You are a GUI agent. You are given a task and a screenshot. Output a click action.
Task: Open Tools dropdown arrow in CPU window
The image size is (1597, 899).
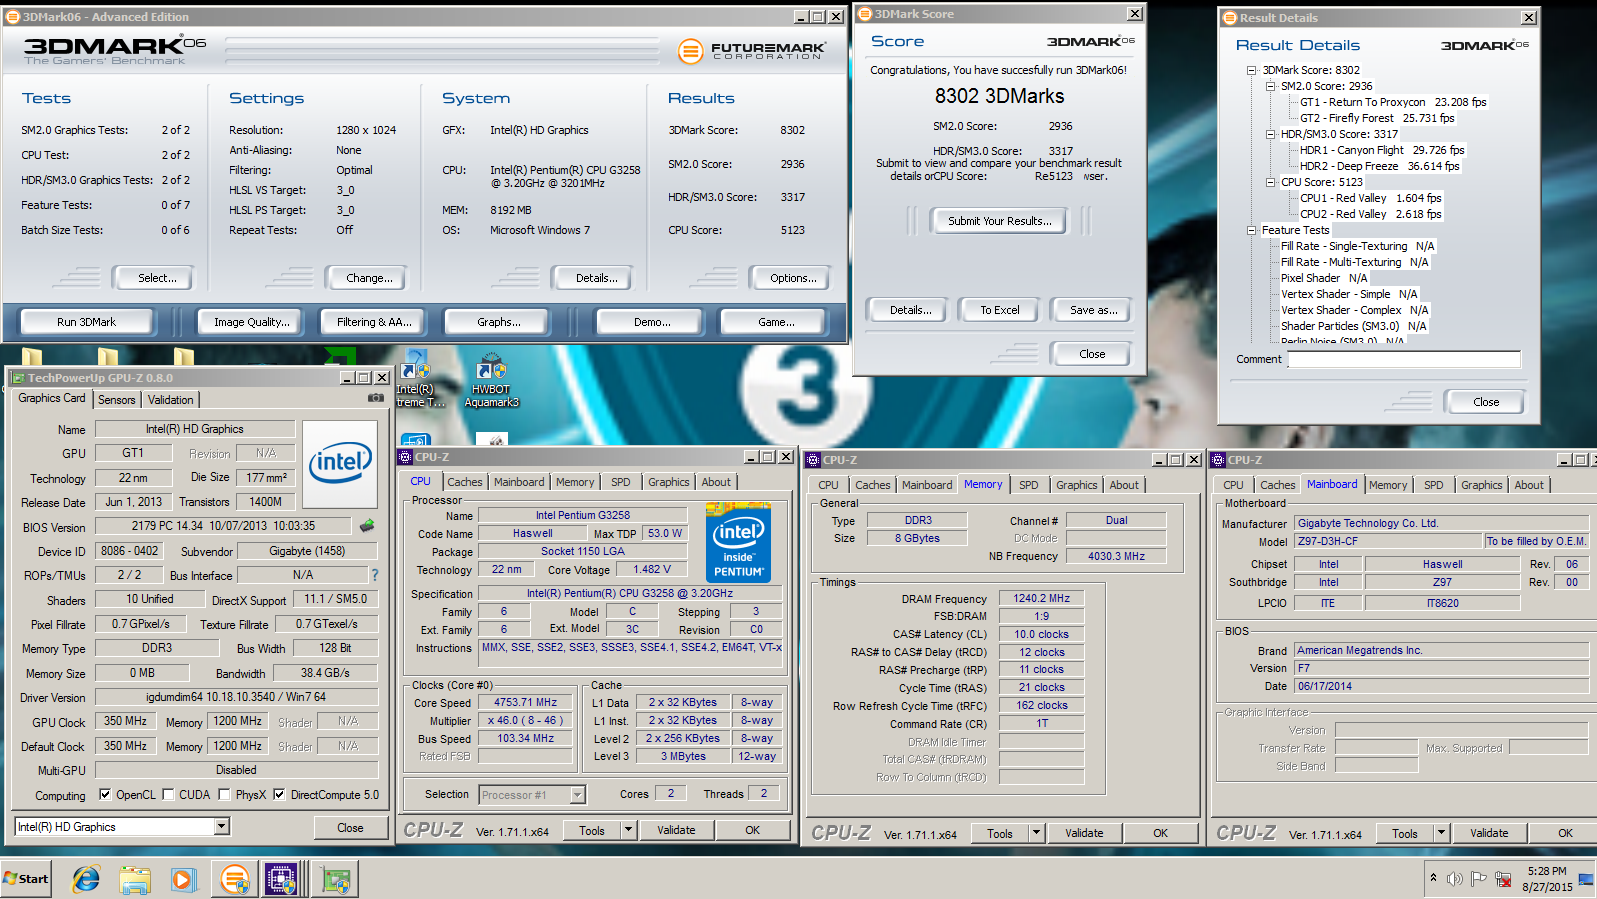point(628,830)
